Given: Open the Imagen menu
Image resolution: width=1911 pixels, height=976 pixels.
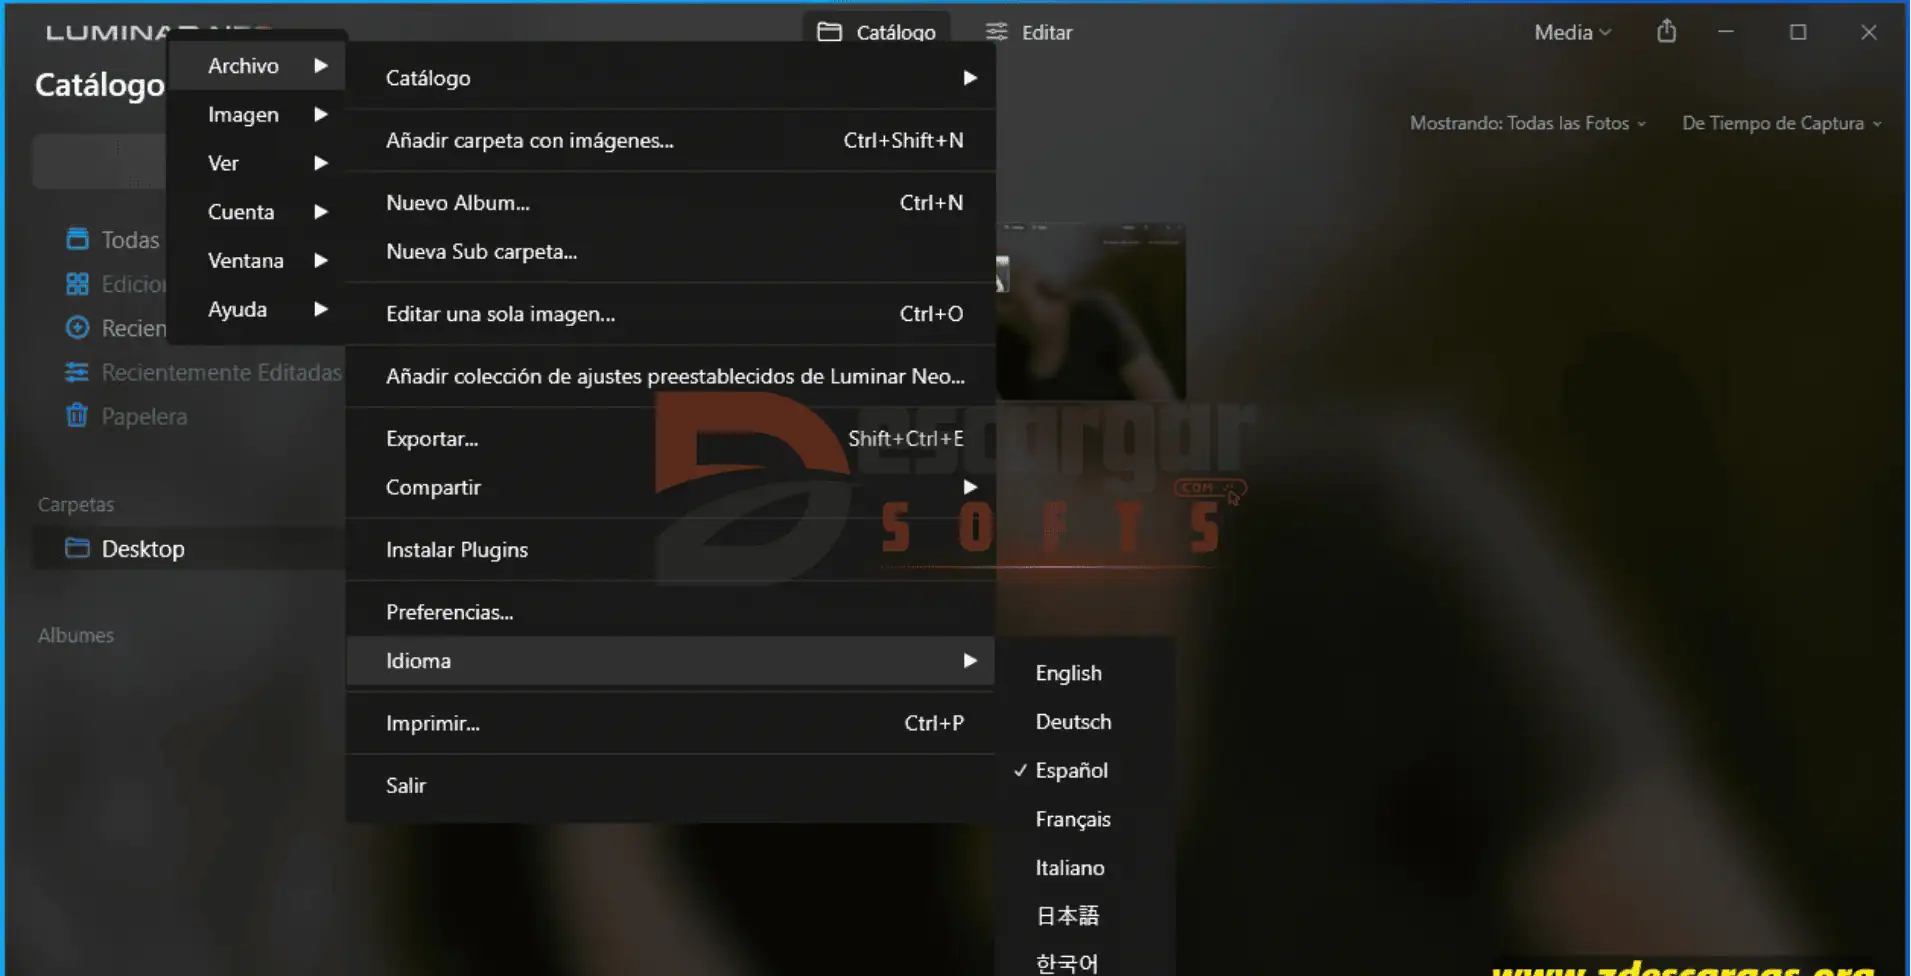Looking at the screenshot, I should tap(243, 114).
